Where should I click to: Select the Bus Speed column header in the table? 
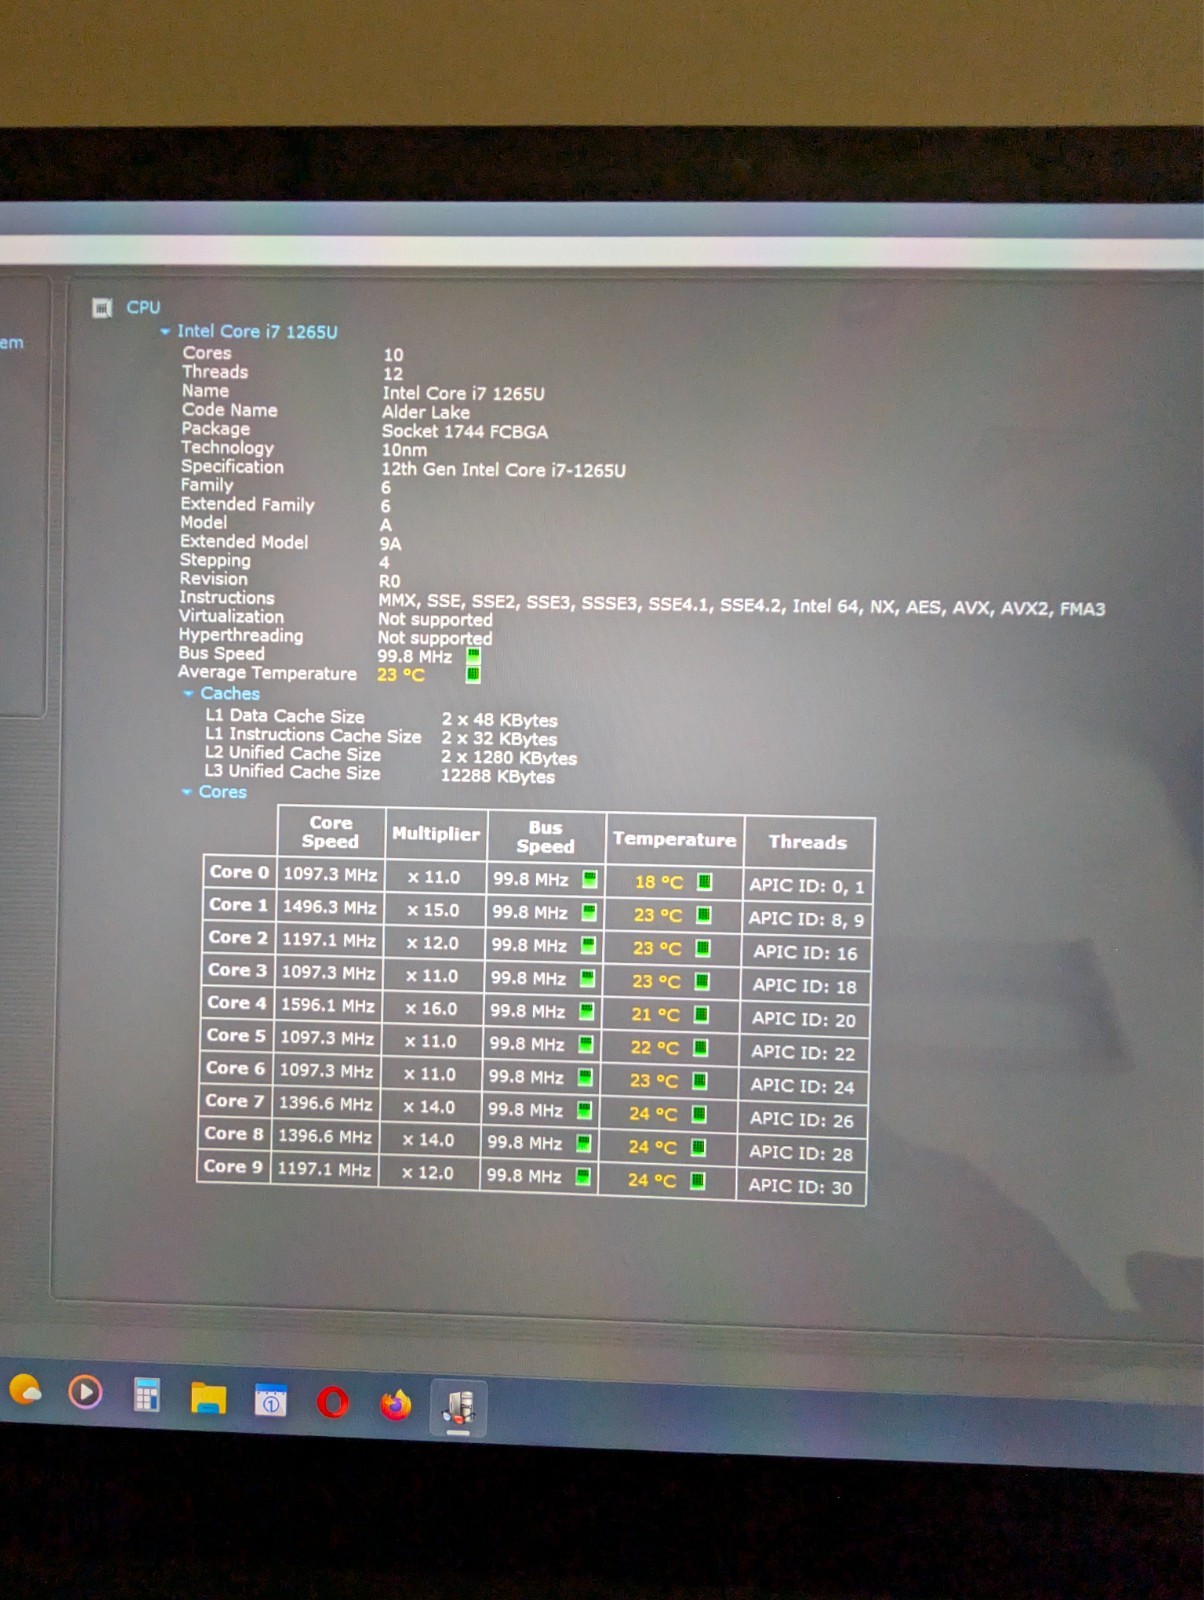click(546, 836)
